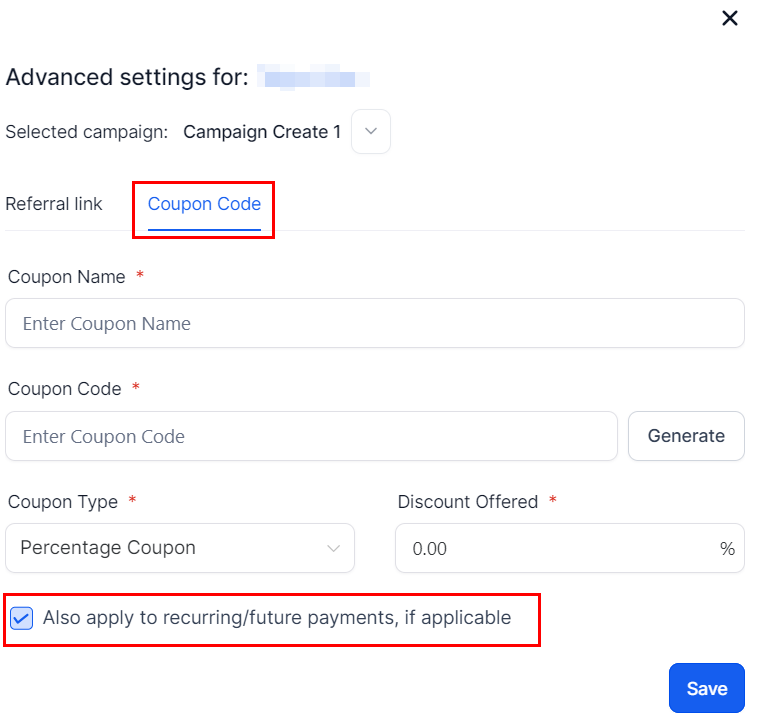Click the Also apply to recurring/future payments label
Viewport: 758px width, 714px height.
(x=277, y=618)
